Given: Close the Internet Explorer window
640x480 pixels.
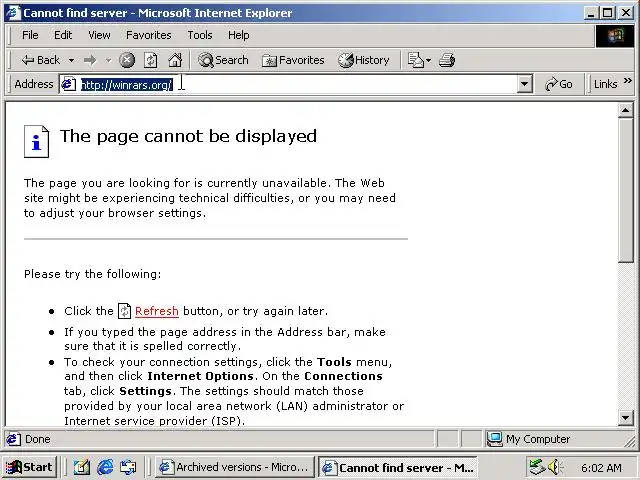Looking at the screenshot, I should (626, 13).
